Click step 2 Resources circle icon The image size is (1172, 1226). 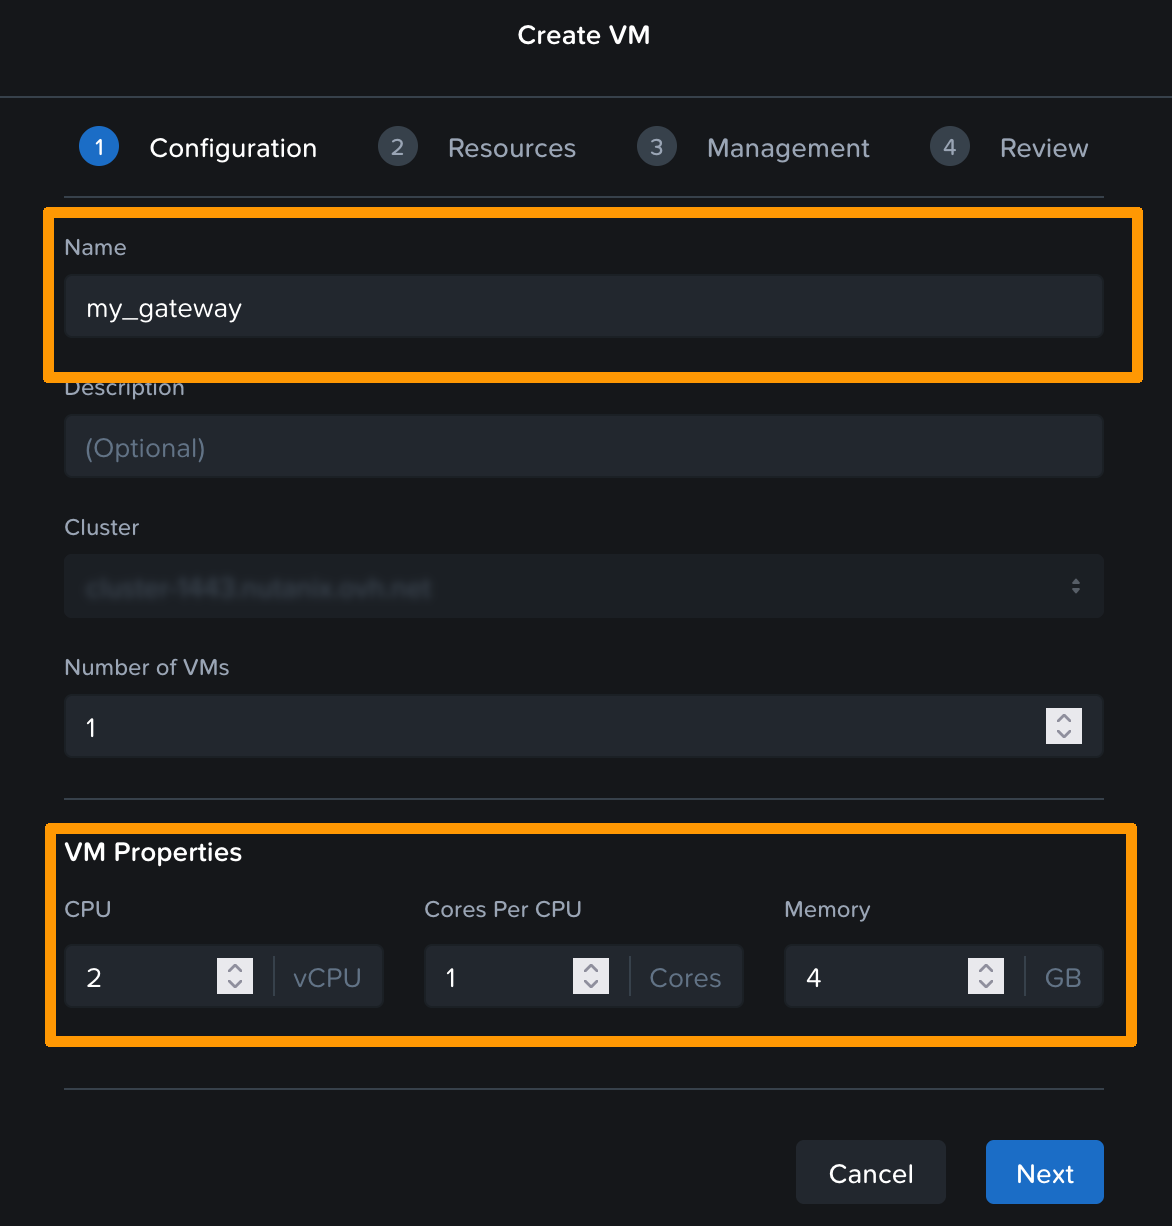tap(397, 147)
